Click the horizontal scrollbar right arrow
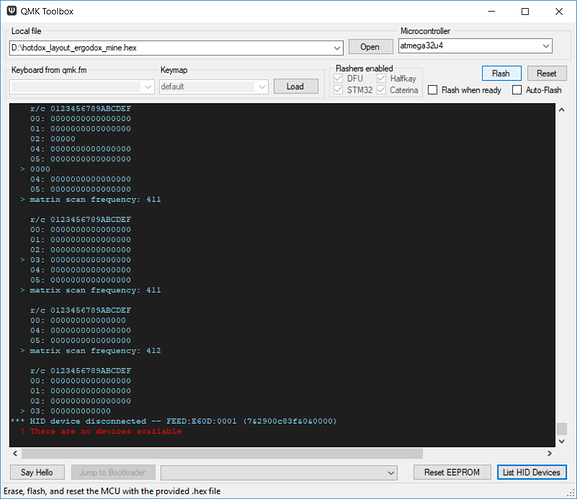 549,453
